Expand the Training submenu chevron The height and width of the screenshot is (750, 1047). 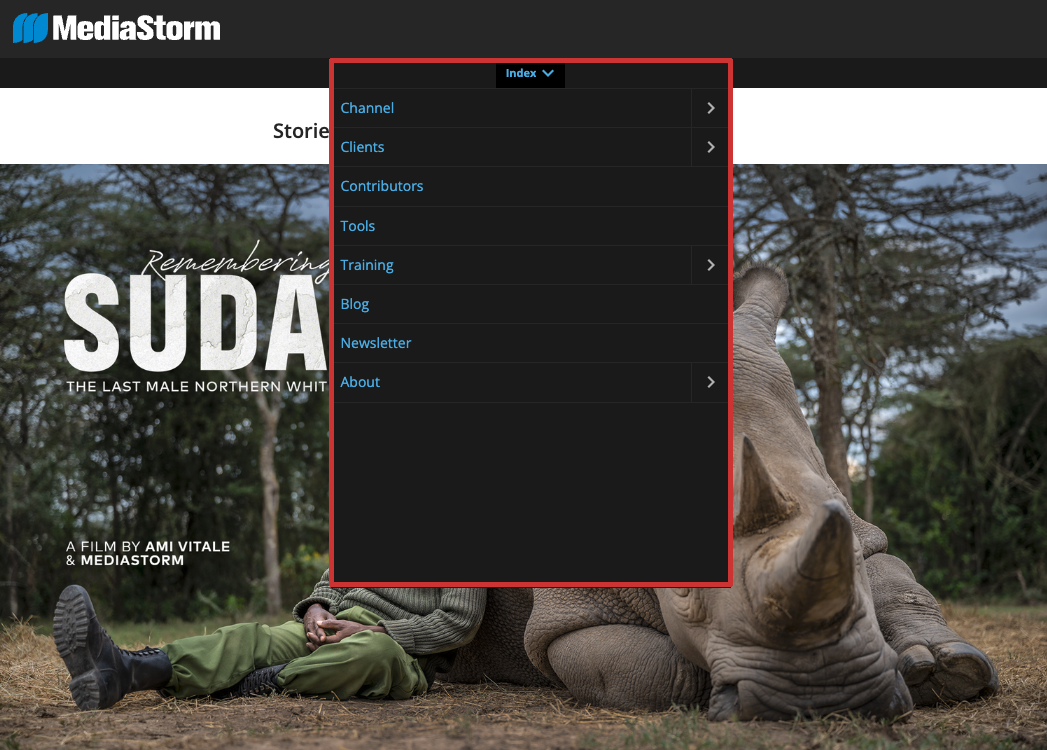710,265
